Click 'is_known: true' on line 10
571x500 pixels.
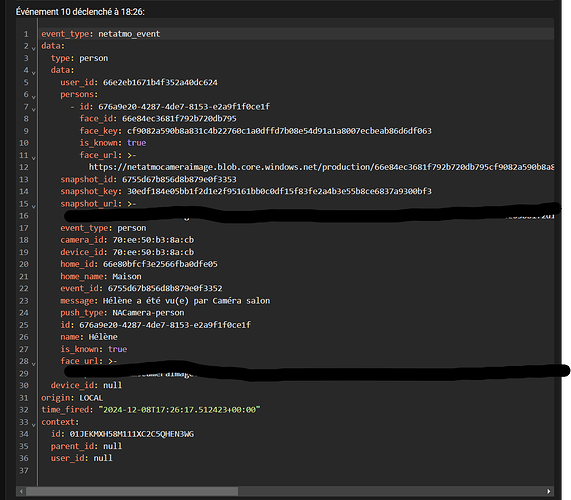click(113, 143)
